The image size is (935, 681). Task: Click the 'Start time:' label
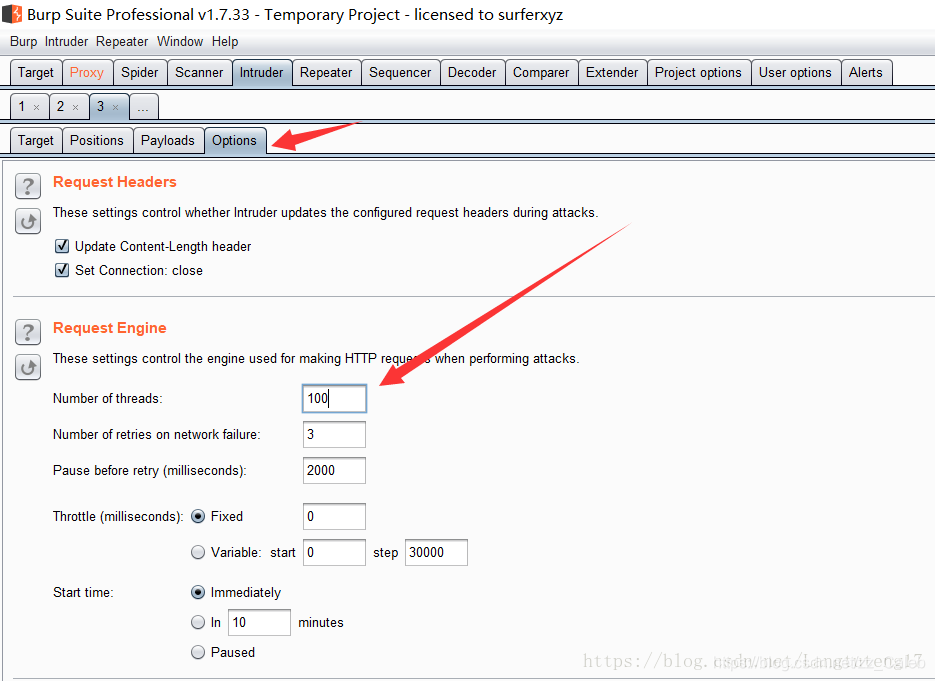coord(83,592)
